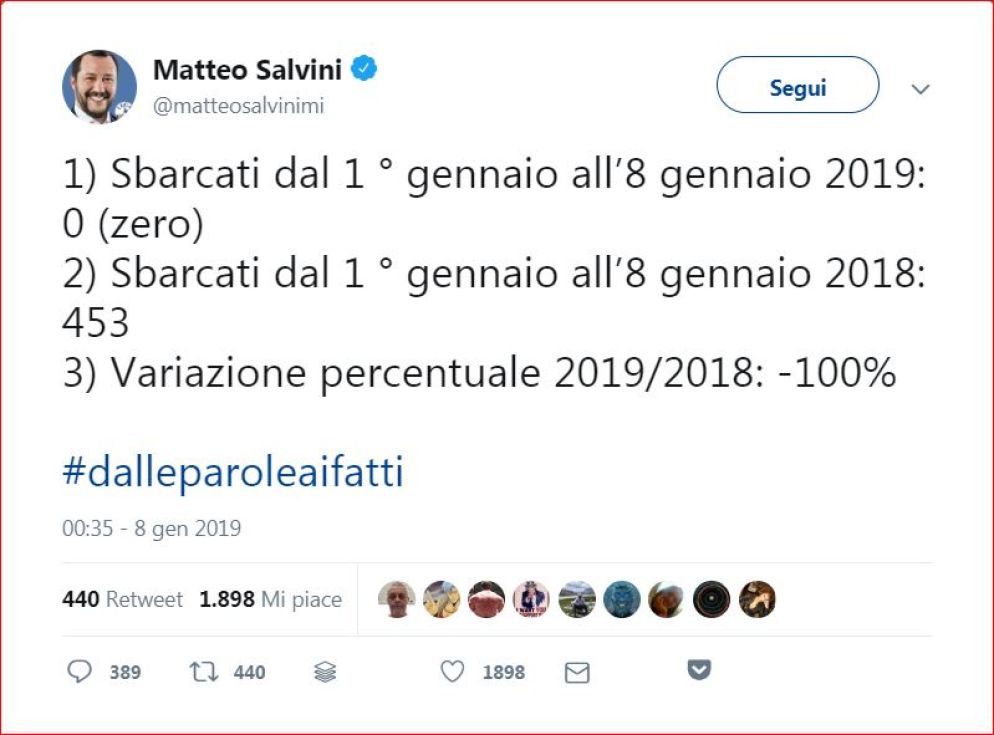Save tweet with the Pocket icon
The width and height of the screenshot is (994, 735).
tap(699, 670)
